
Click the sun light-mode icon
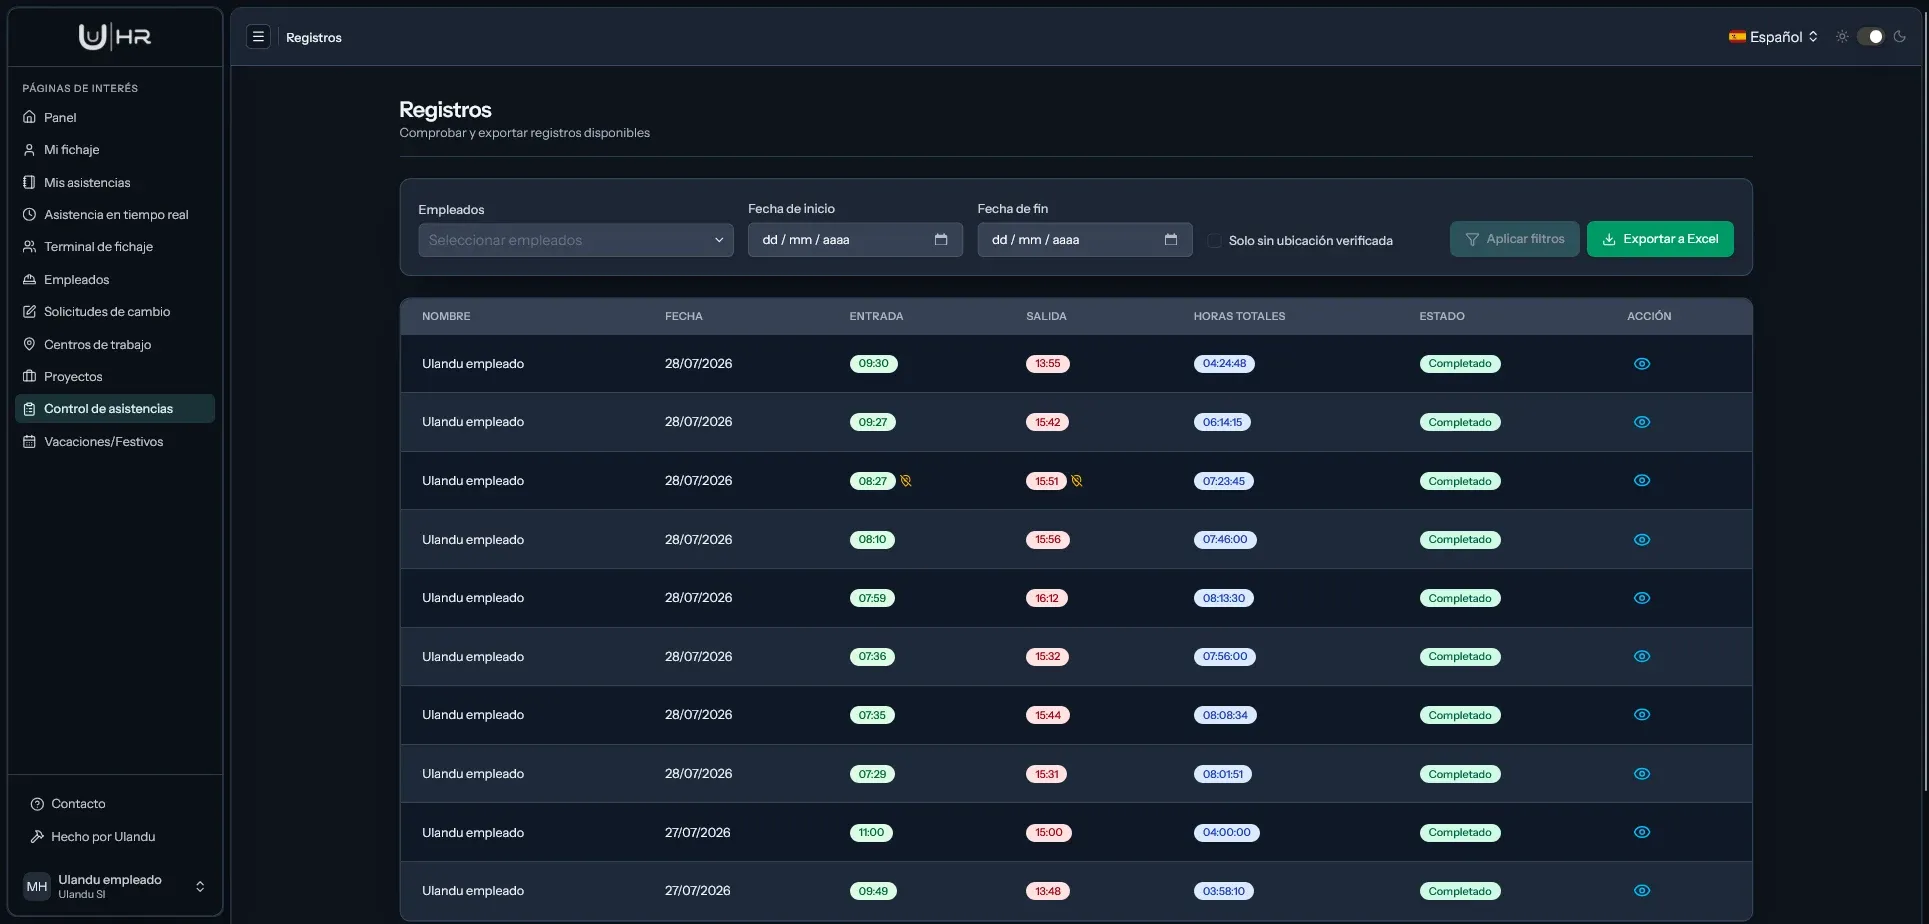[1842, 37]
